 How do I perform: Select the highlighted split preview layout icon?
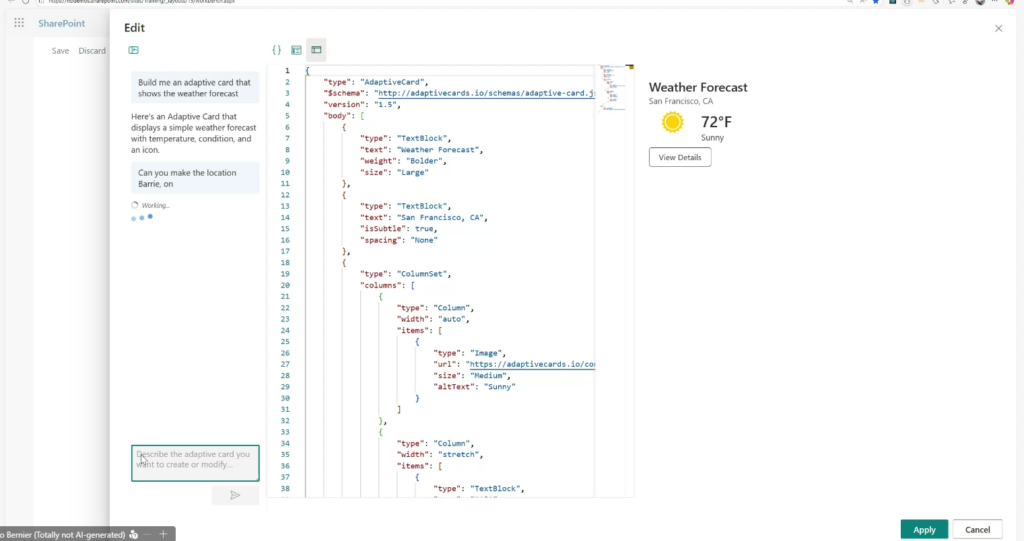pos(316,50)
